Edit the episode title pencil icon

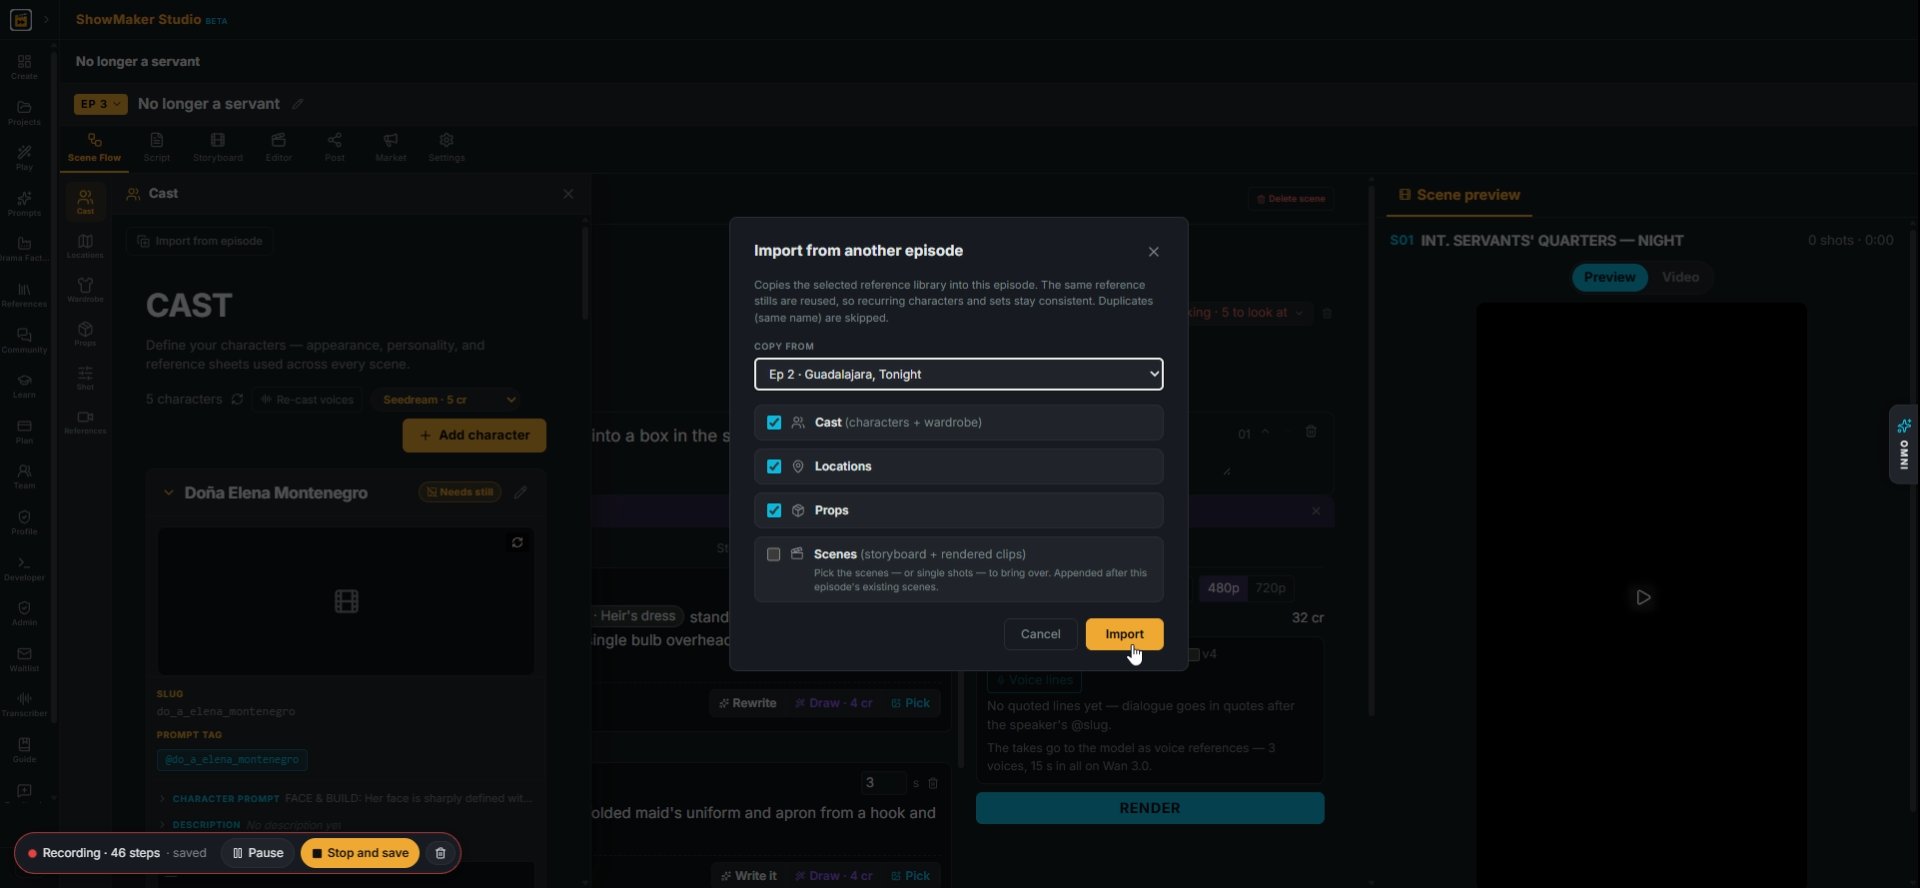point(297,104)
